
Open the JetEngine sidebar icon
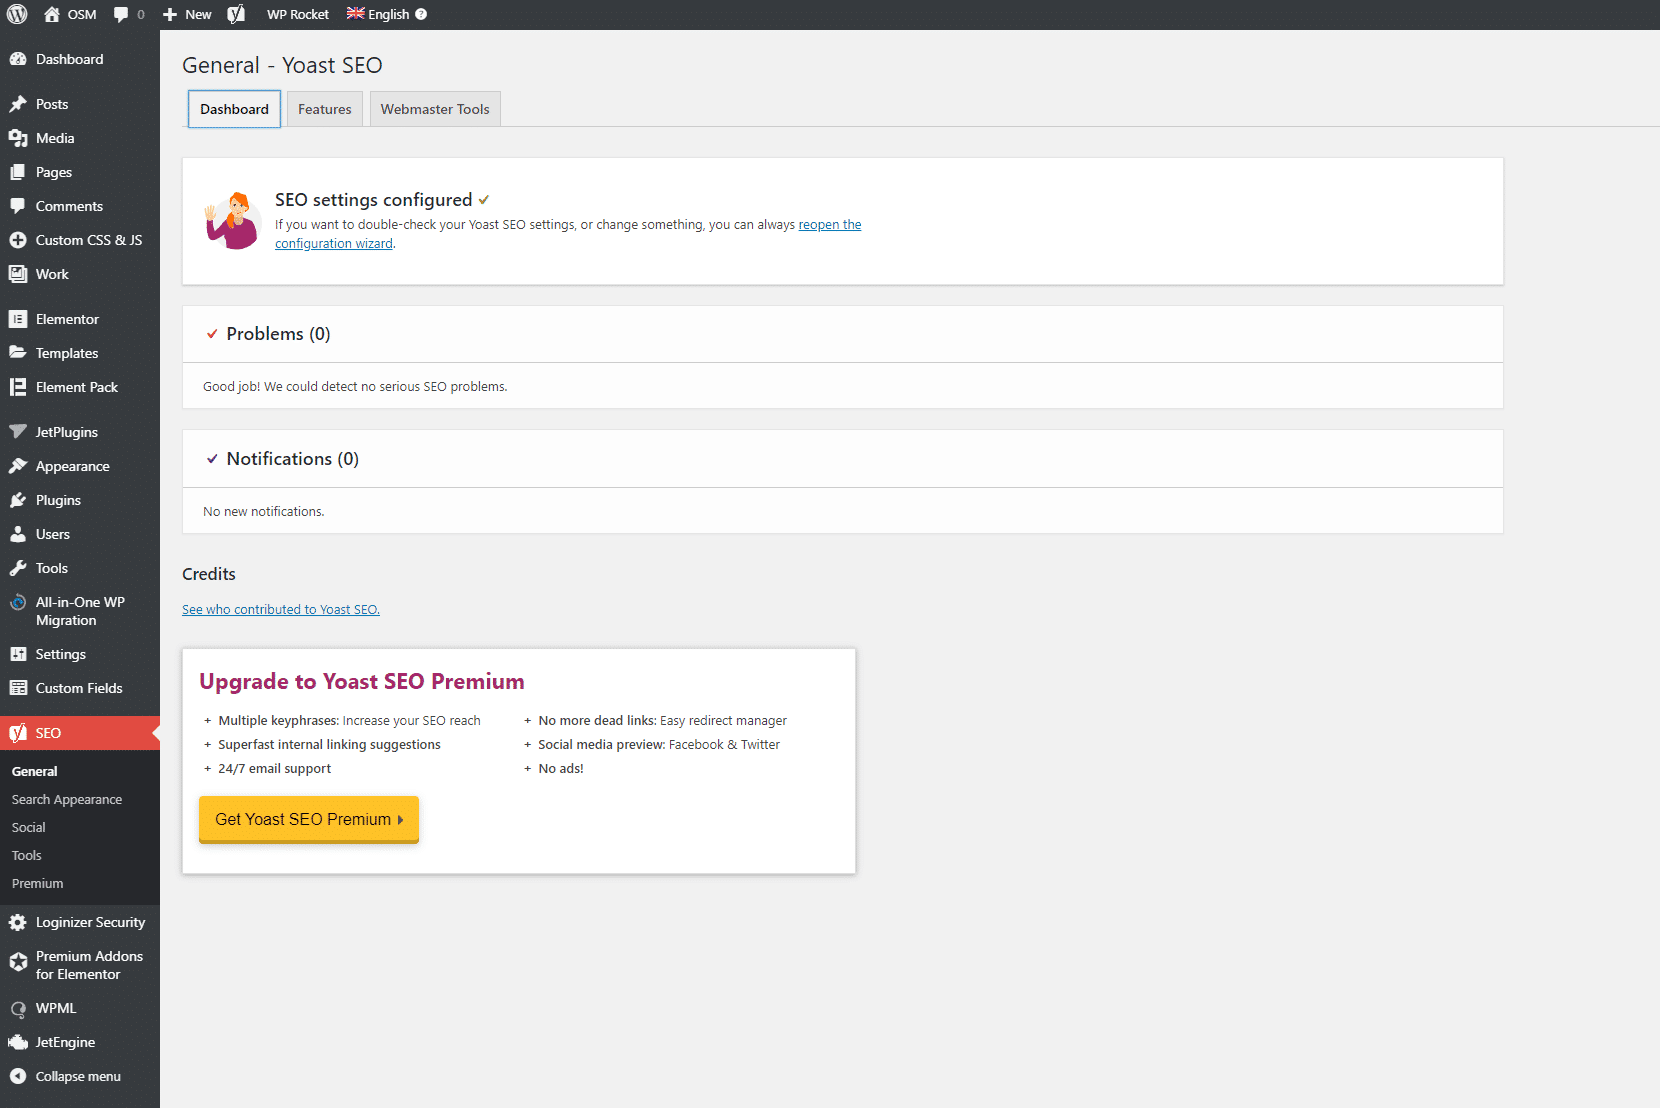tap(18, 1042)
